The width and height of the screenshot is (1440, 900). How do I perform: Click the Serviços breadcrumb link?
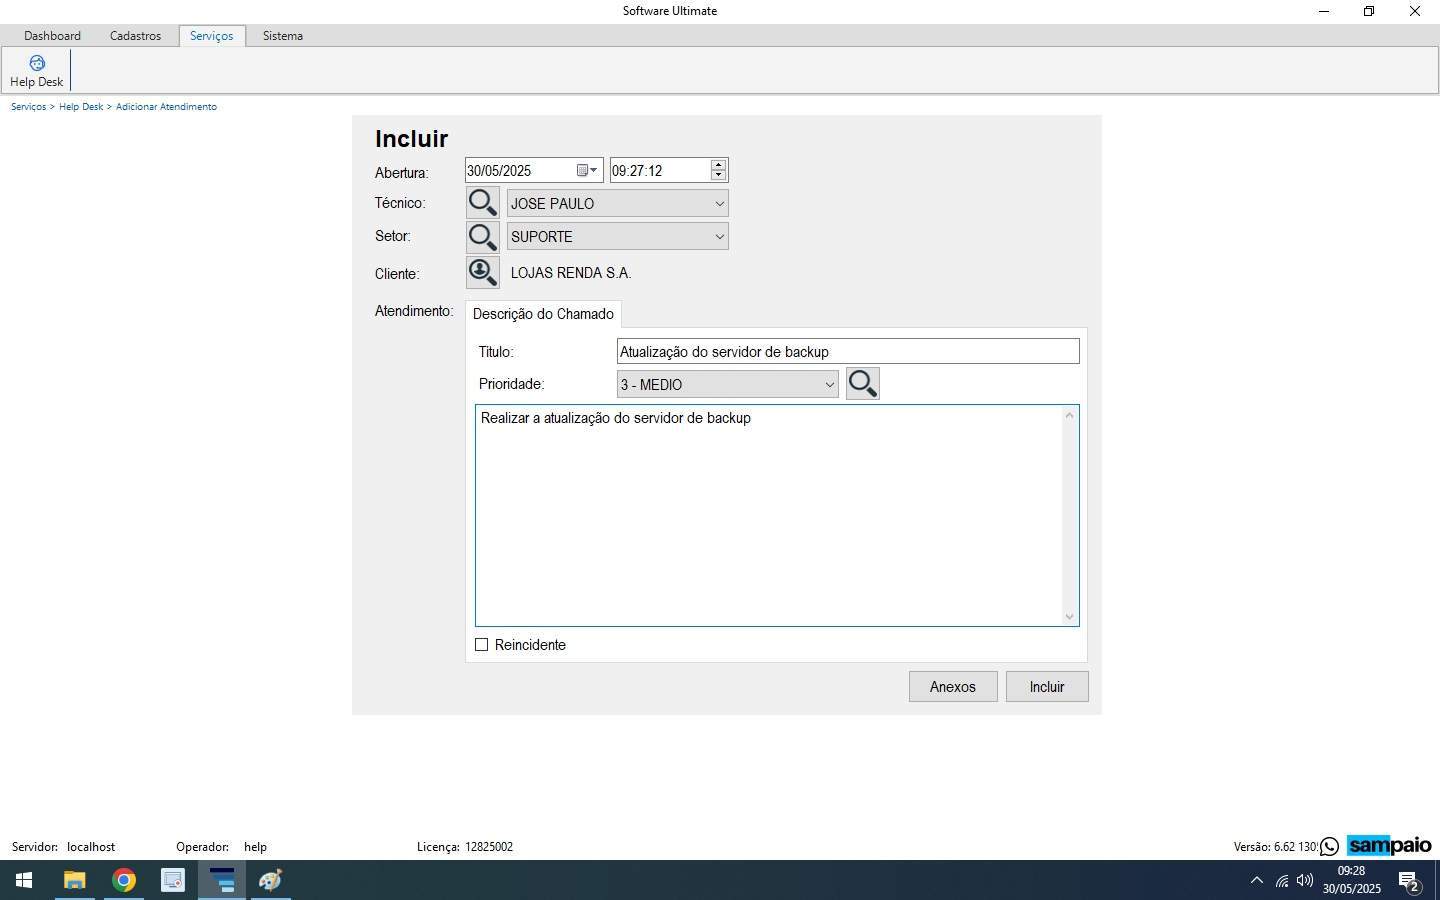(29, 107)
